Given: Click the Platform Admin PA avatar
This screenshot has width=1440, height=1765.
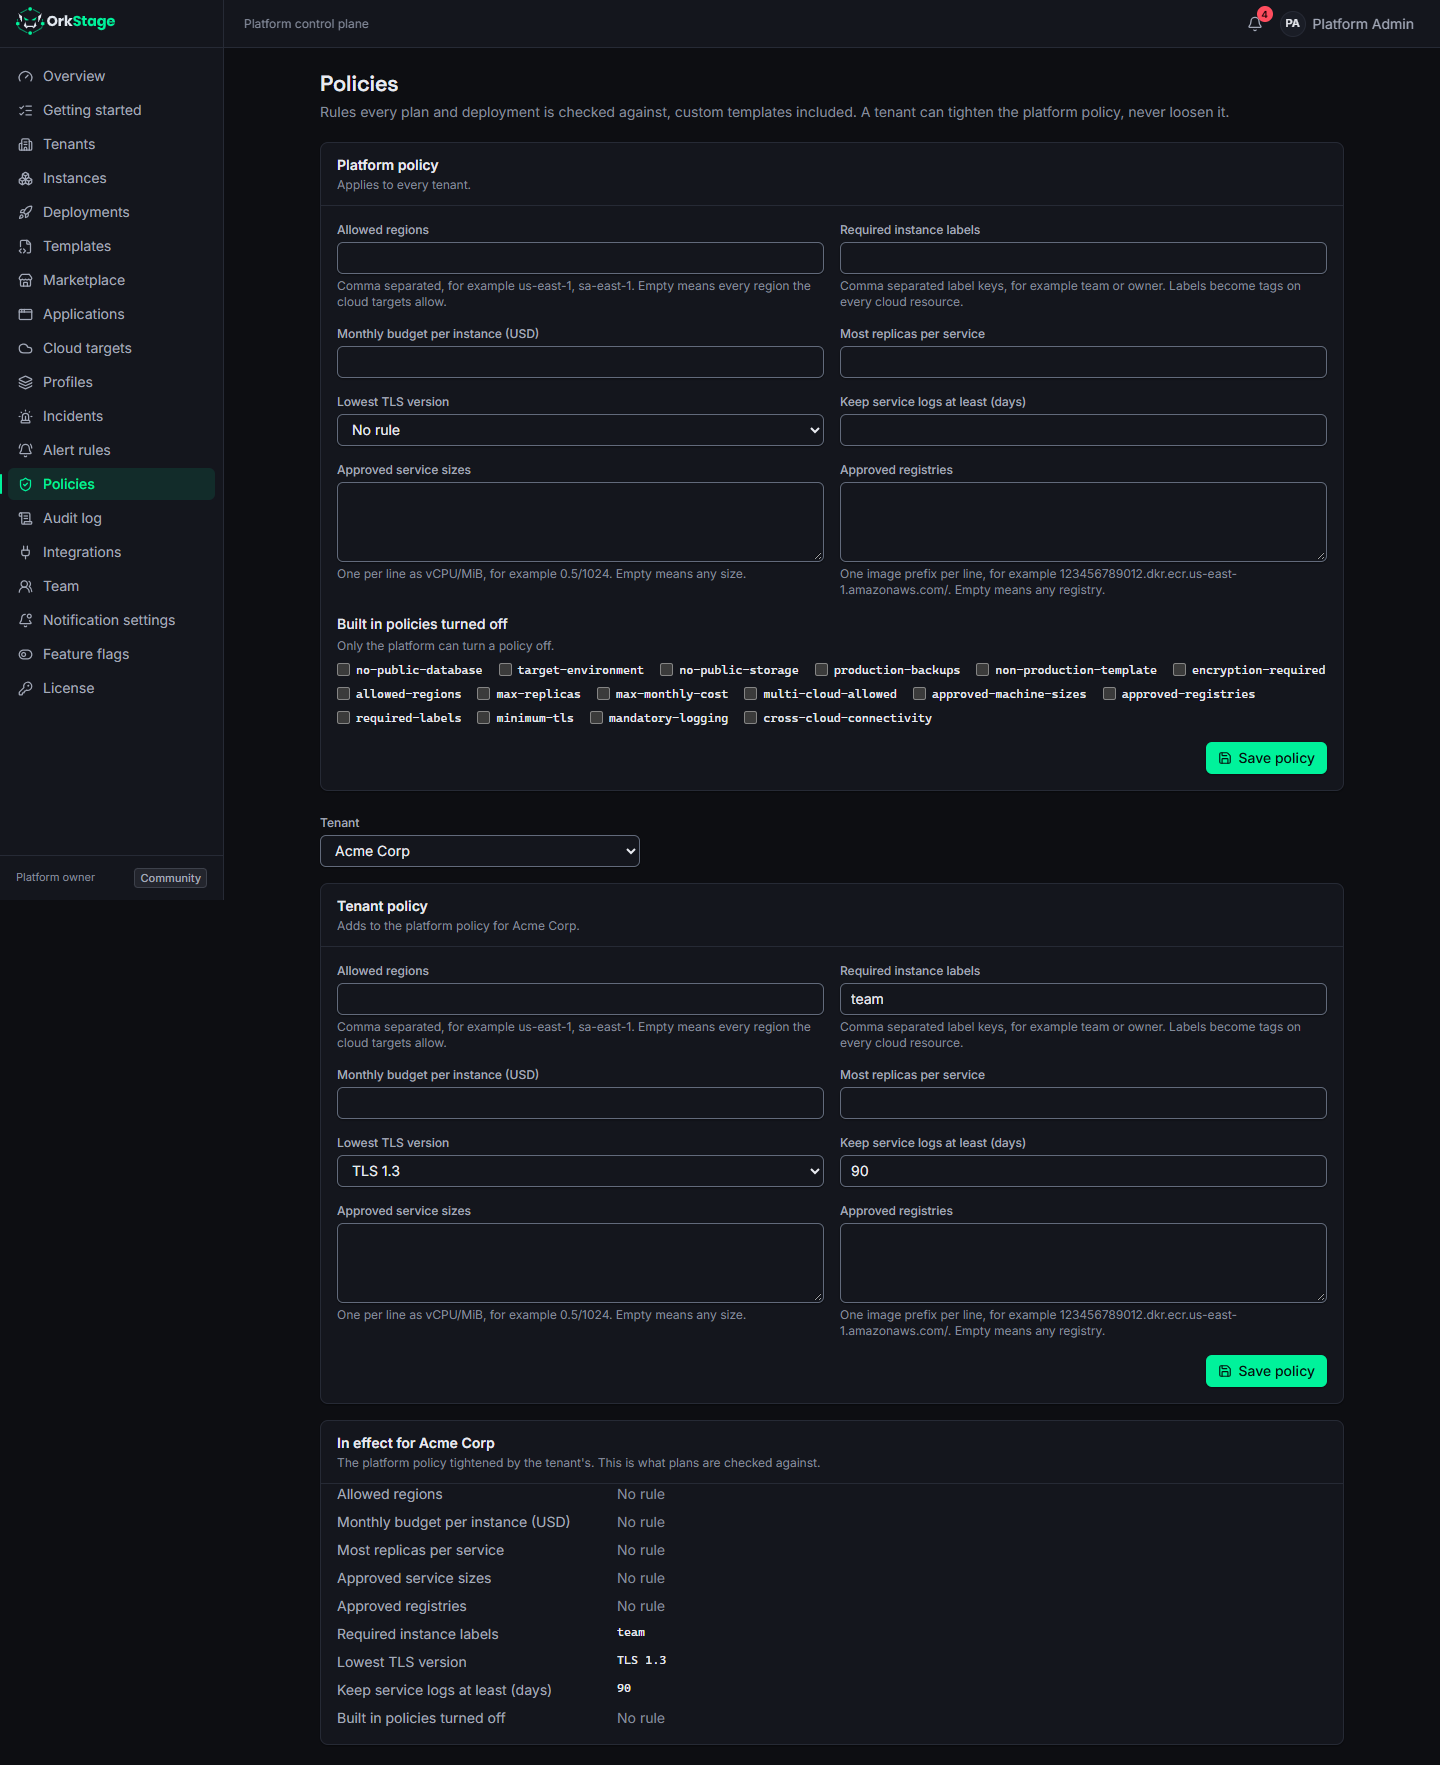Looking at the screenshot, I should click(x=1293, y=24).
